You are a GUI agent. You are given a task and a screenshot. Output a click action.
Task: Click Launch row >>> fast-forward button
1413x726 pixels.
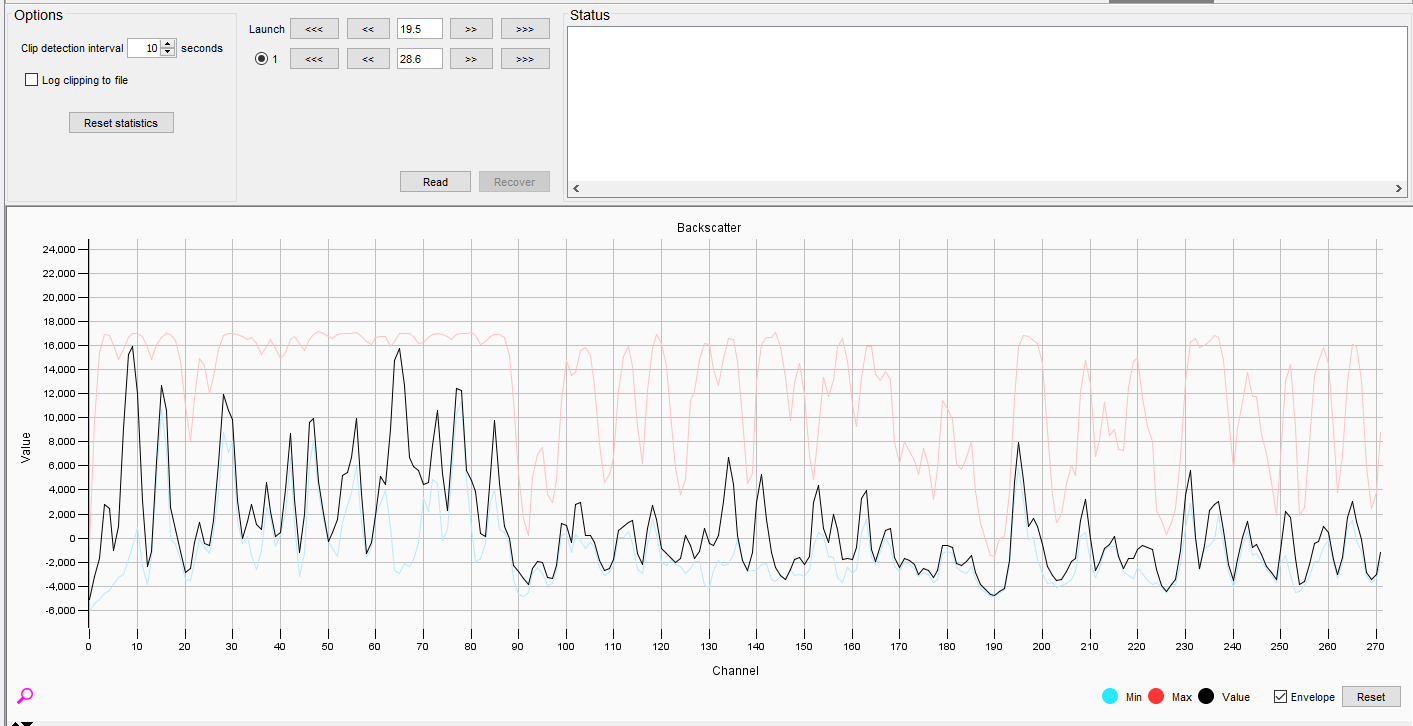pyautogui.click(x=524, y=29)
